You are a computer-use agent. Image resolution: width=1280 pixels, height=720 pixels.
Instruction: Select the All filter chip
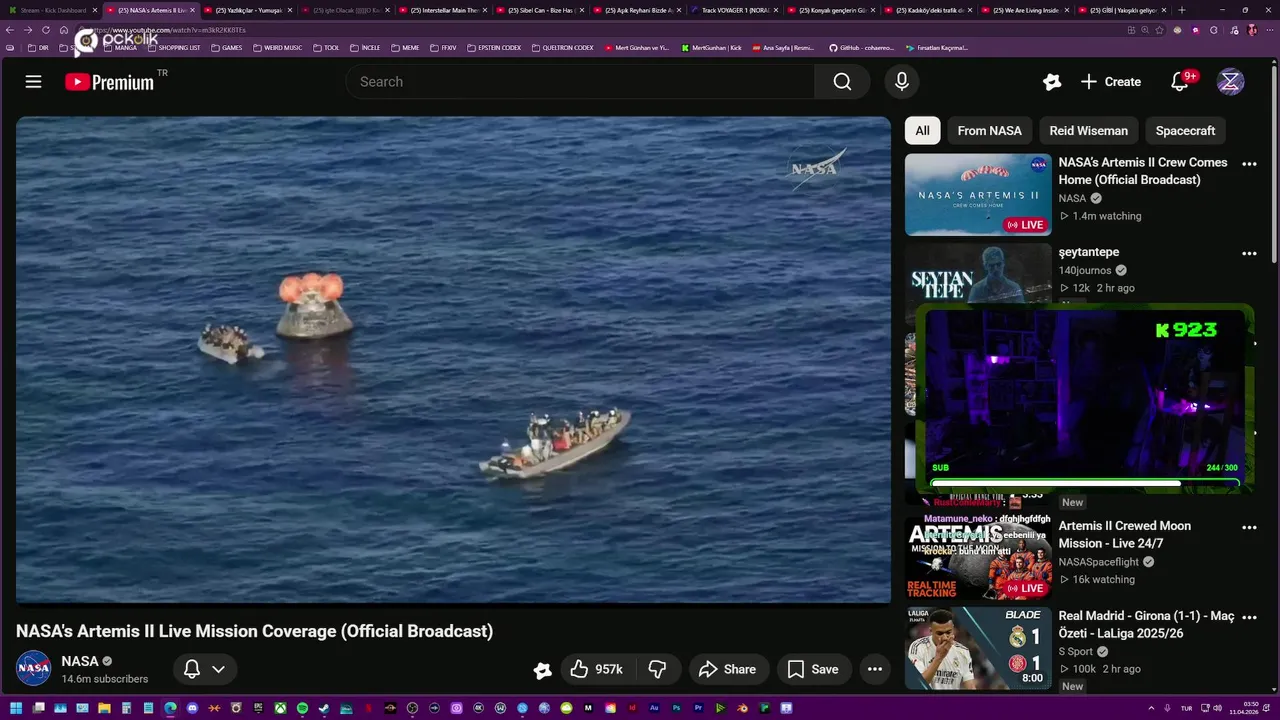[922, 131]
